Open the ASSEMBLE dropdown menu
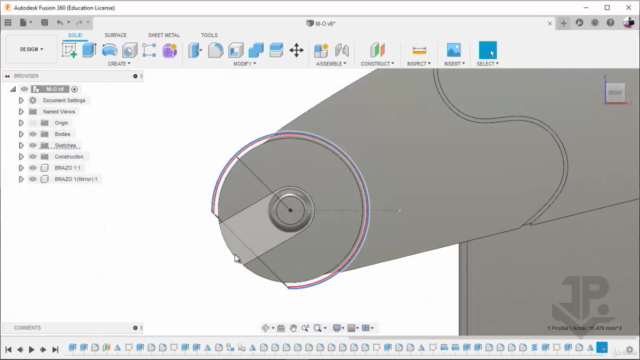This screenshot has width=640, height=360. coord(331,64)
